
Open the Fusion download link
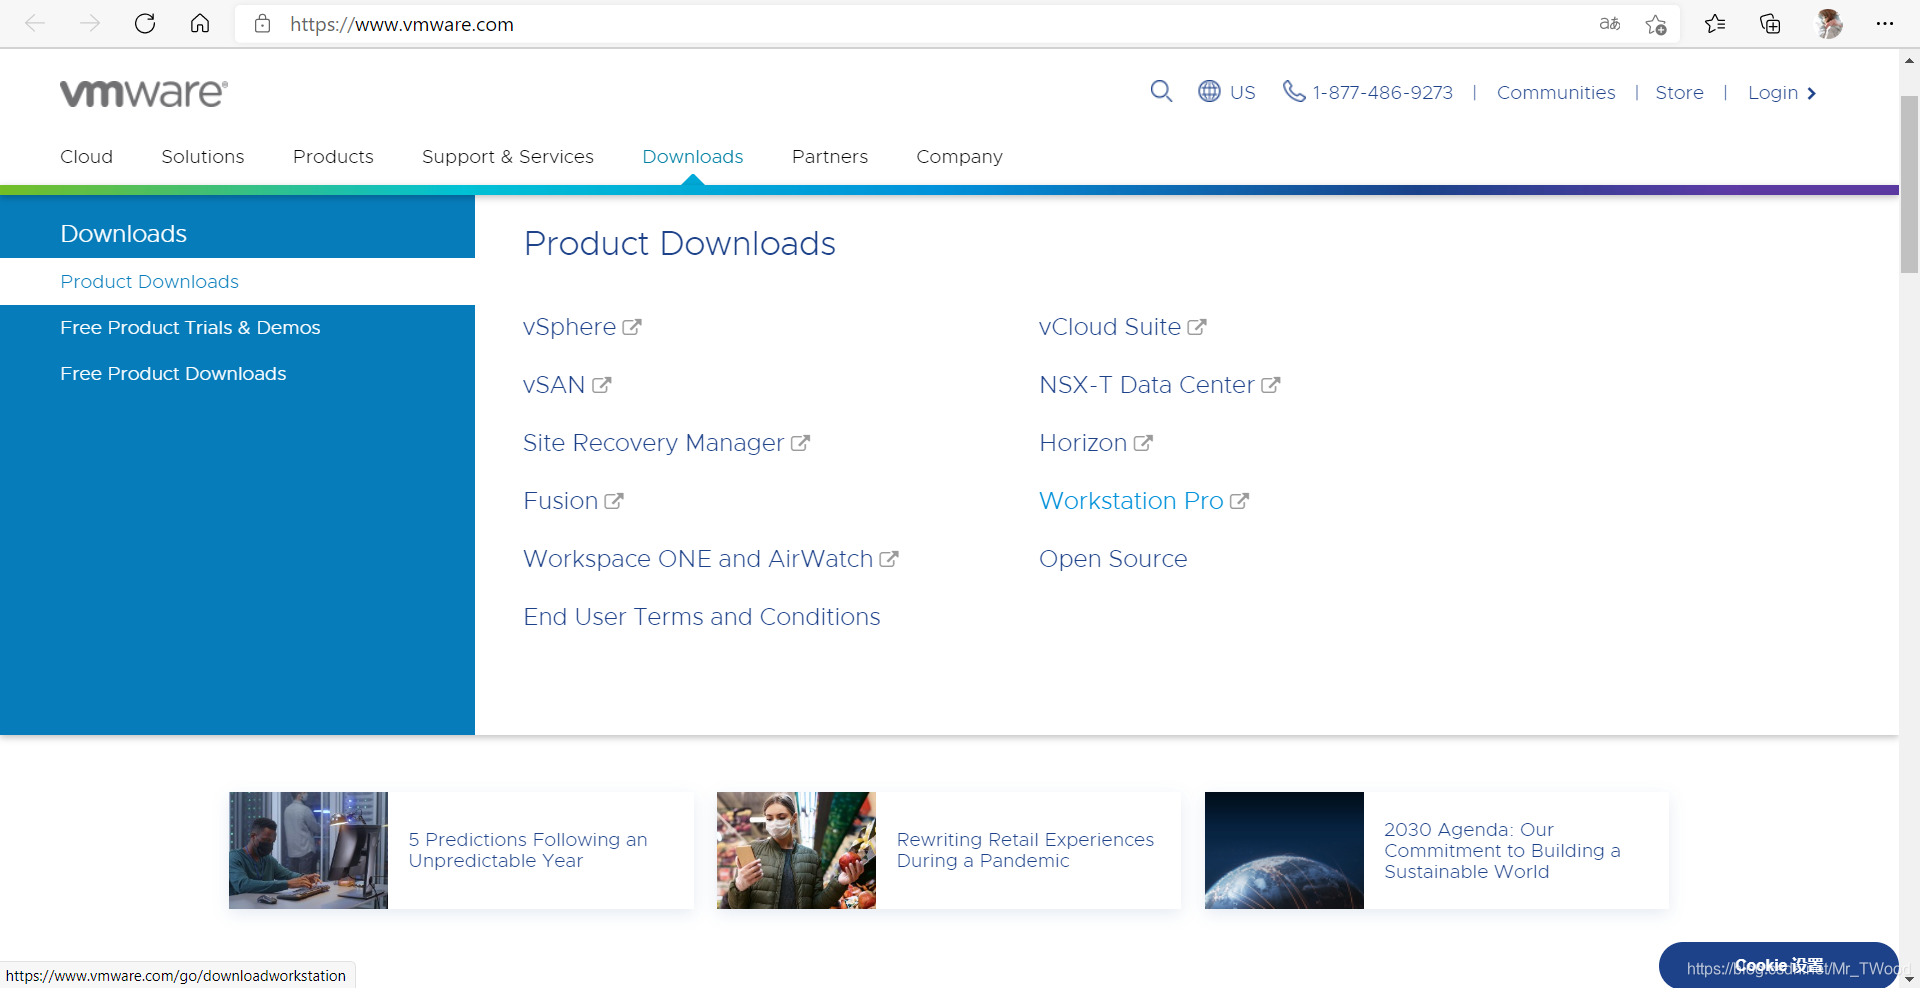560,501
